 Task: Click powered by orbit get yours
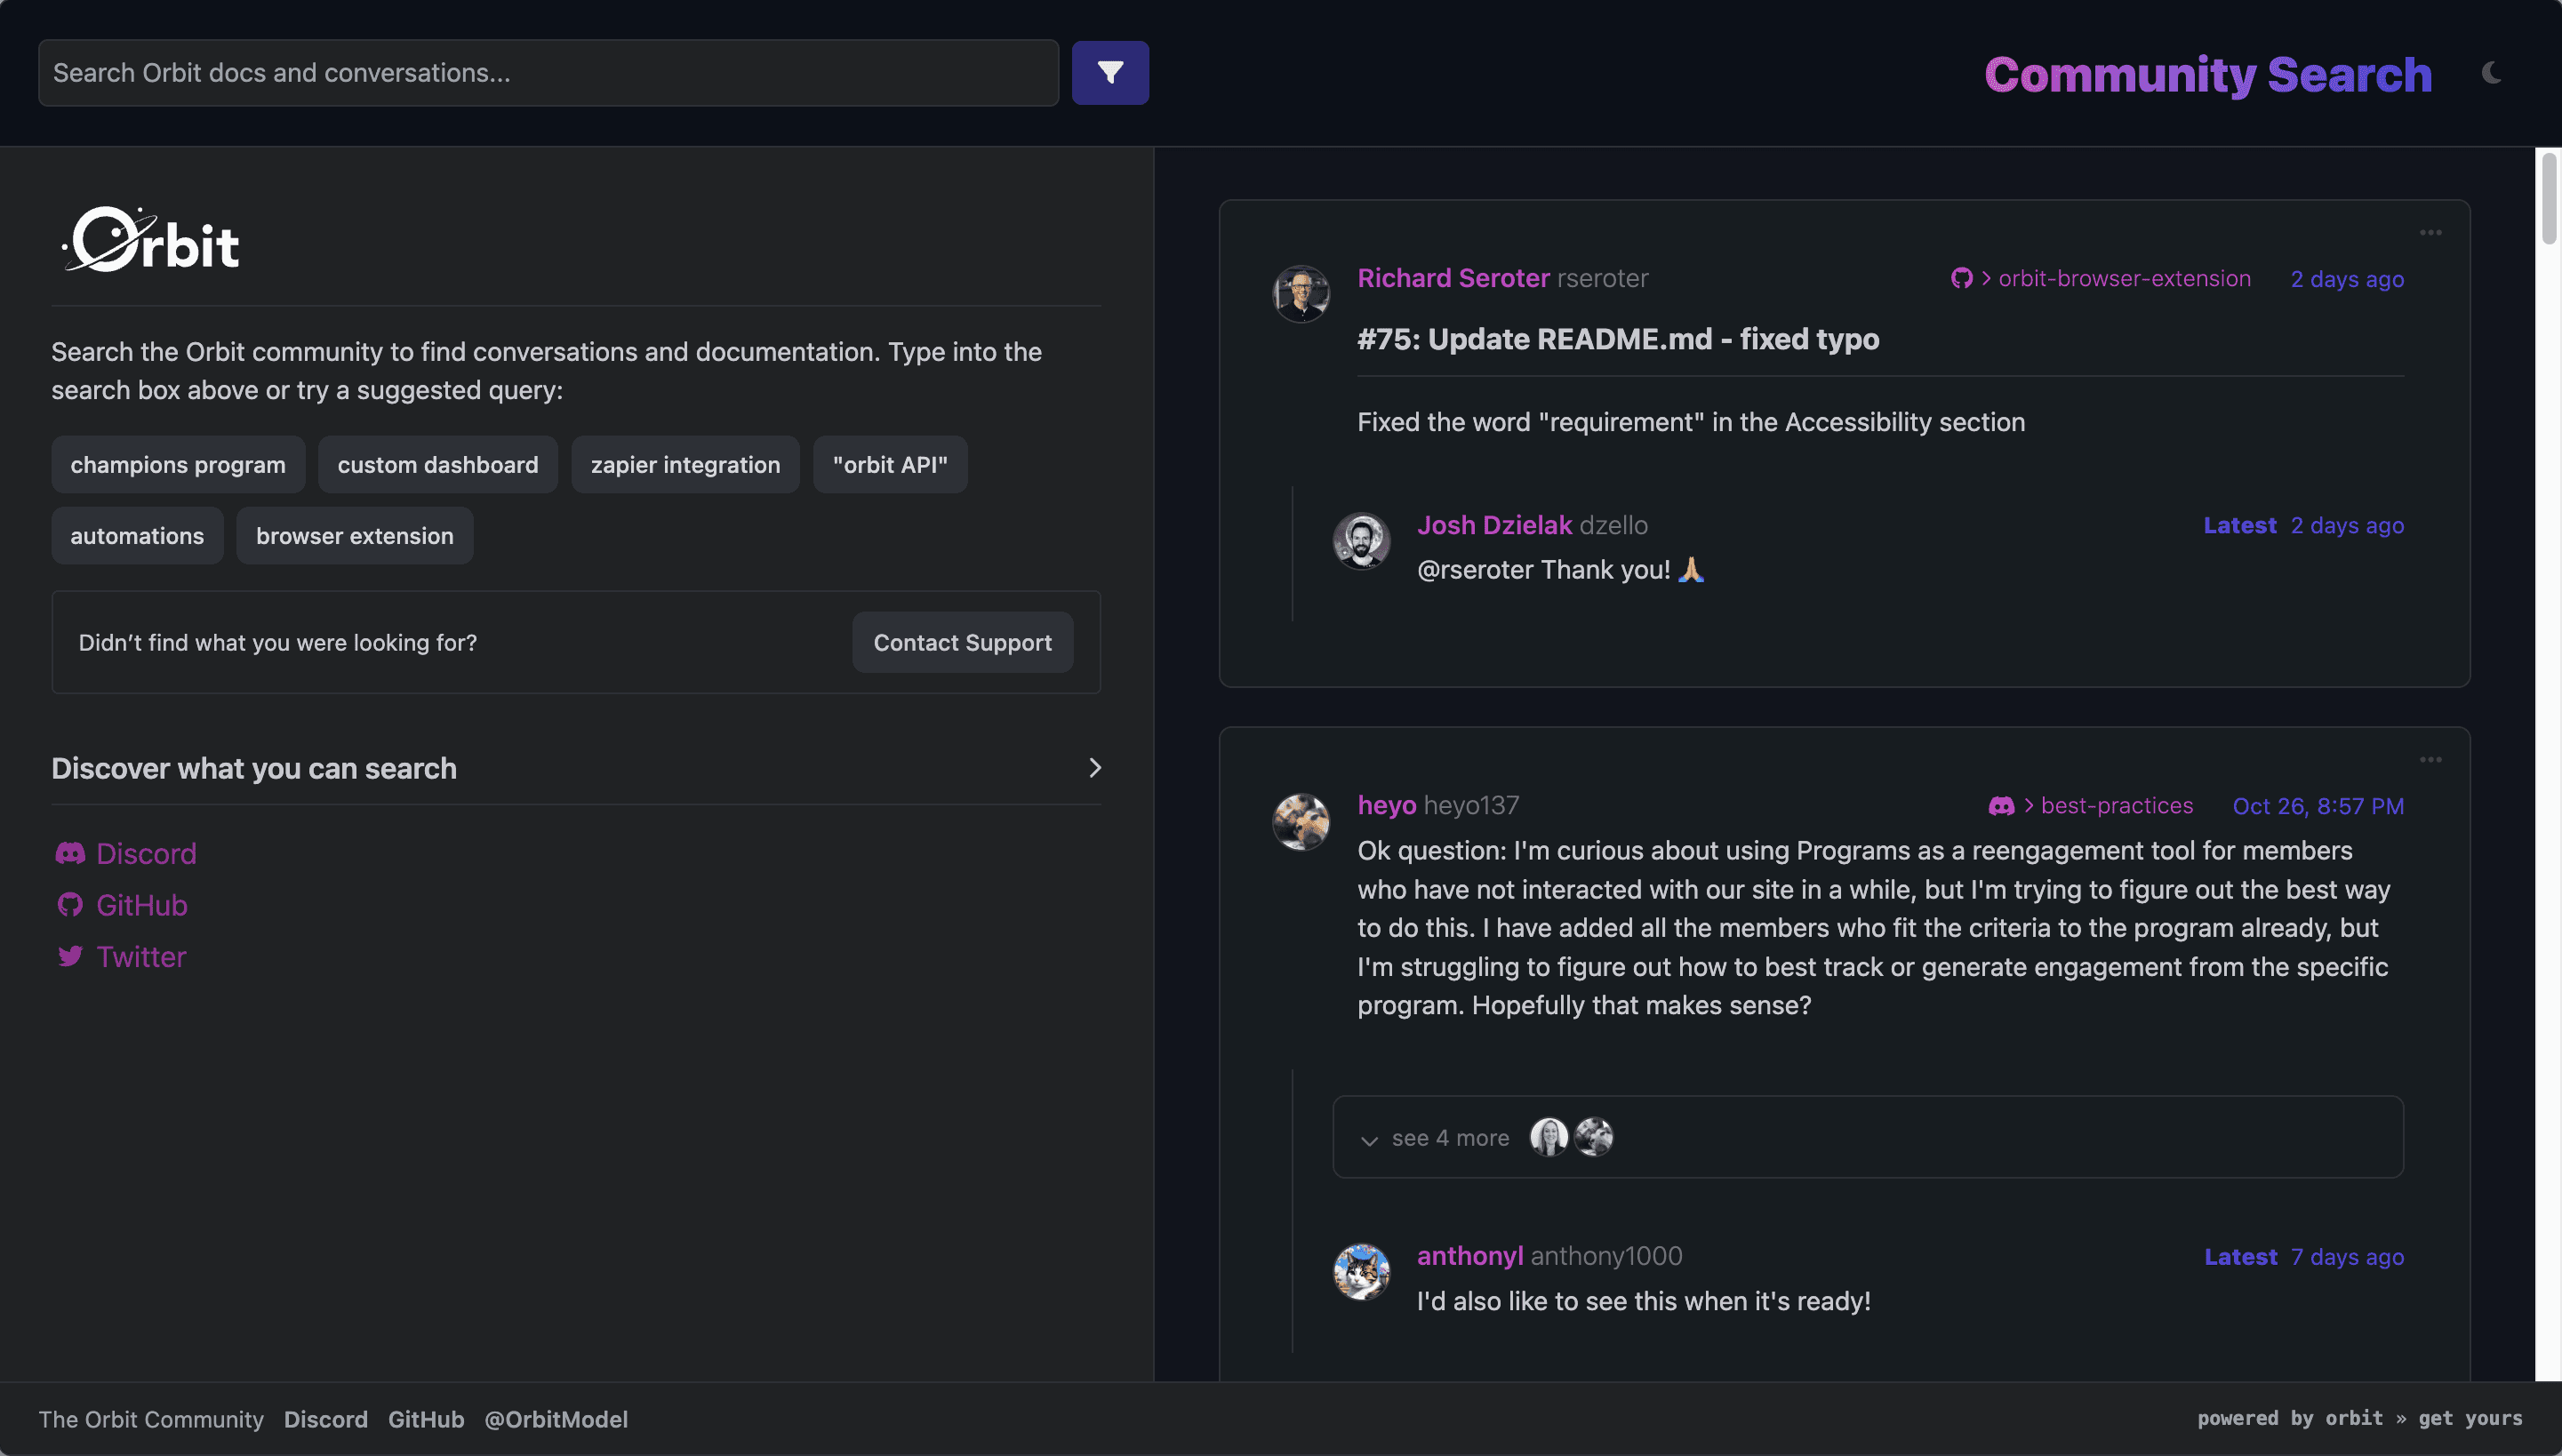[2360, 1418]
